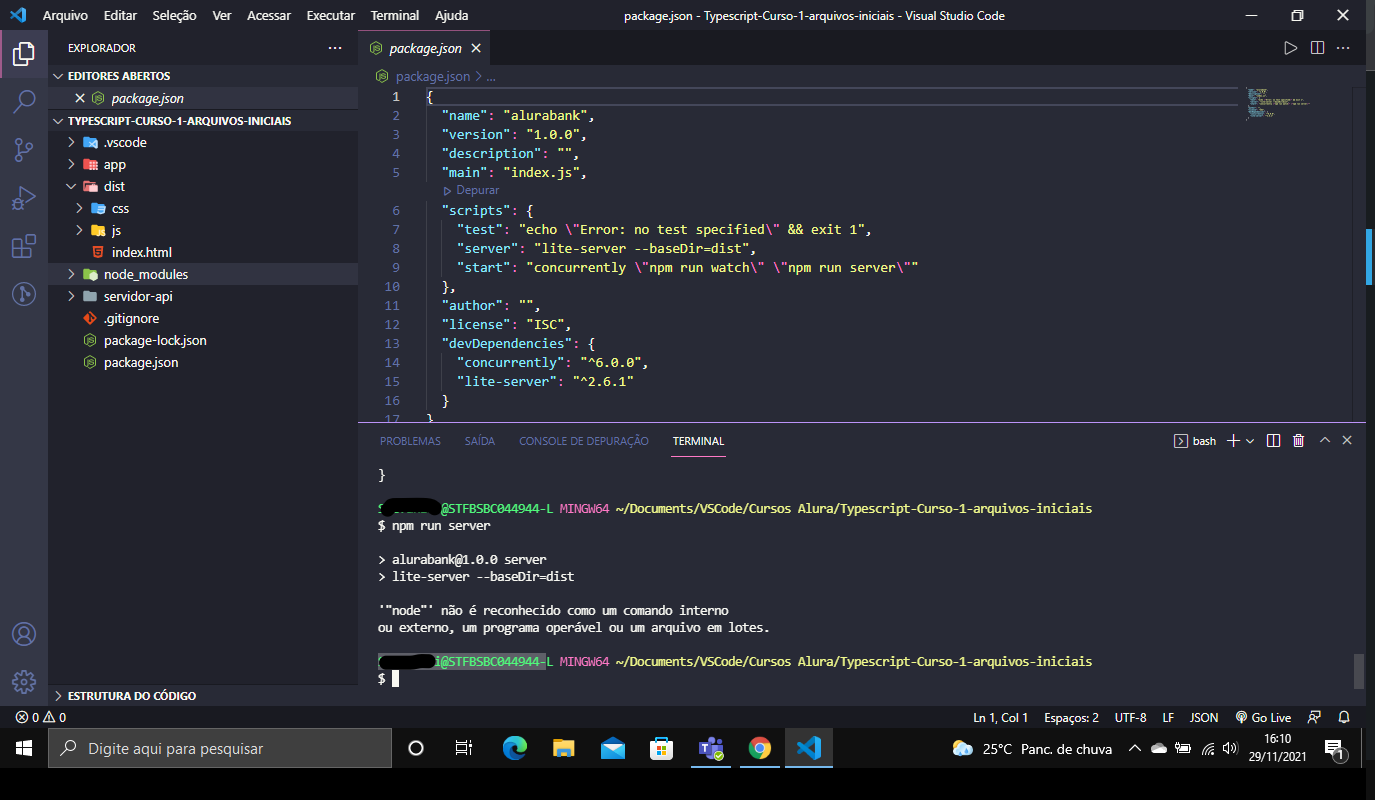Click Windows search box in taskbar
This screenshot has width=1375, height=800.
coord(220,748)
